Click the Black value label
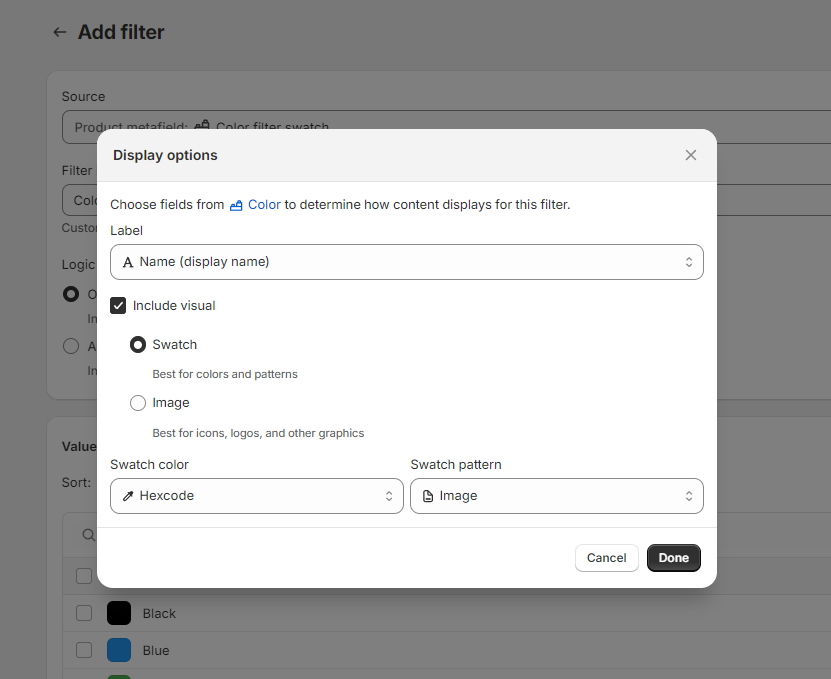Image resolution: width=831 pixels, height=679 pixels. coord(159,614)
